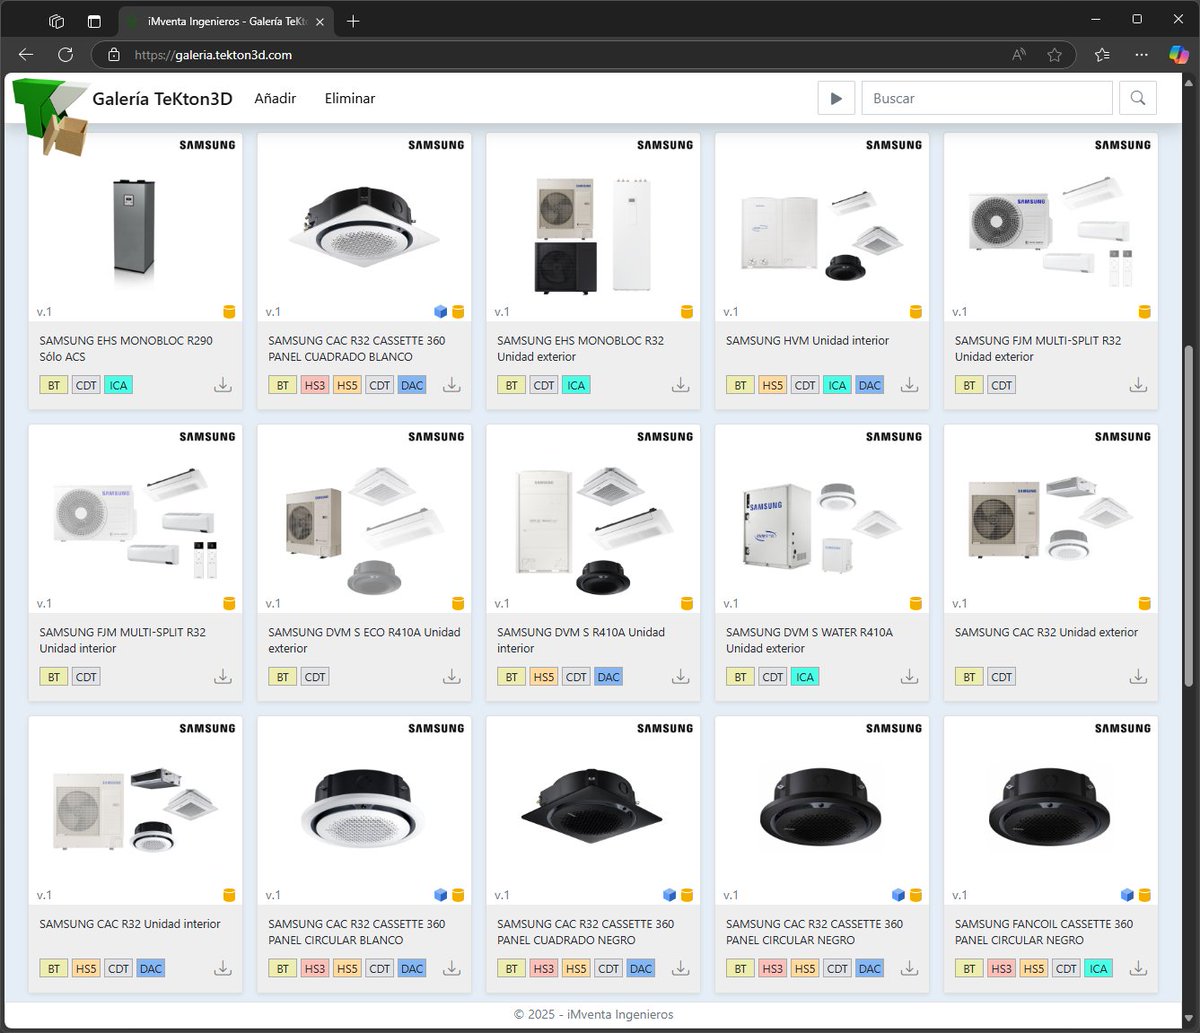This screenshot has height=1033, width=1200.
Task: Download SAMSUNG CAC R32 CASSETTE 360 PANEL CUADRADO BLANCO
Action: pyautogui.click(x=452, y=385)
